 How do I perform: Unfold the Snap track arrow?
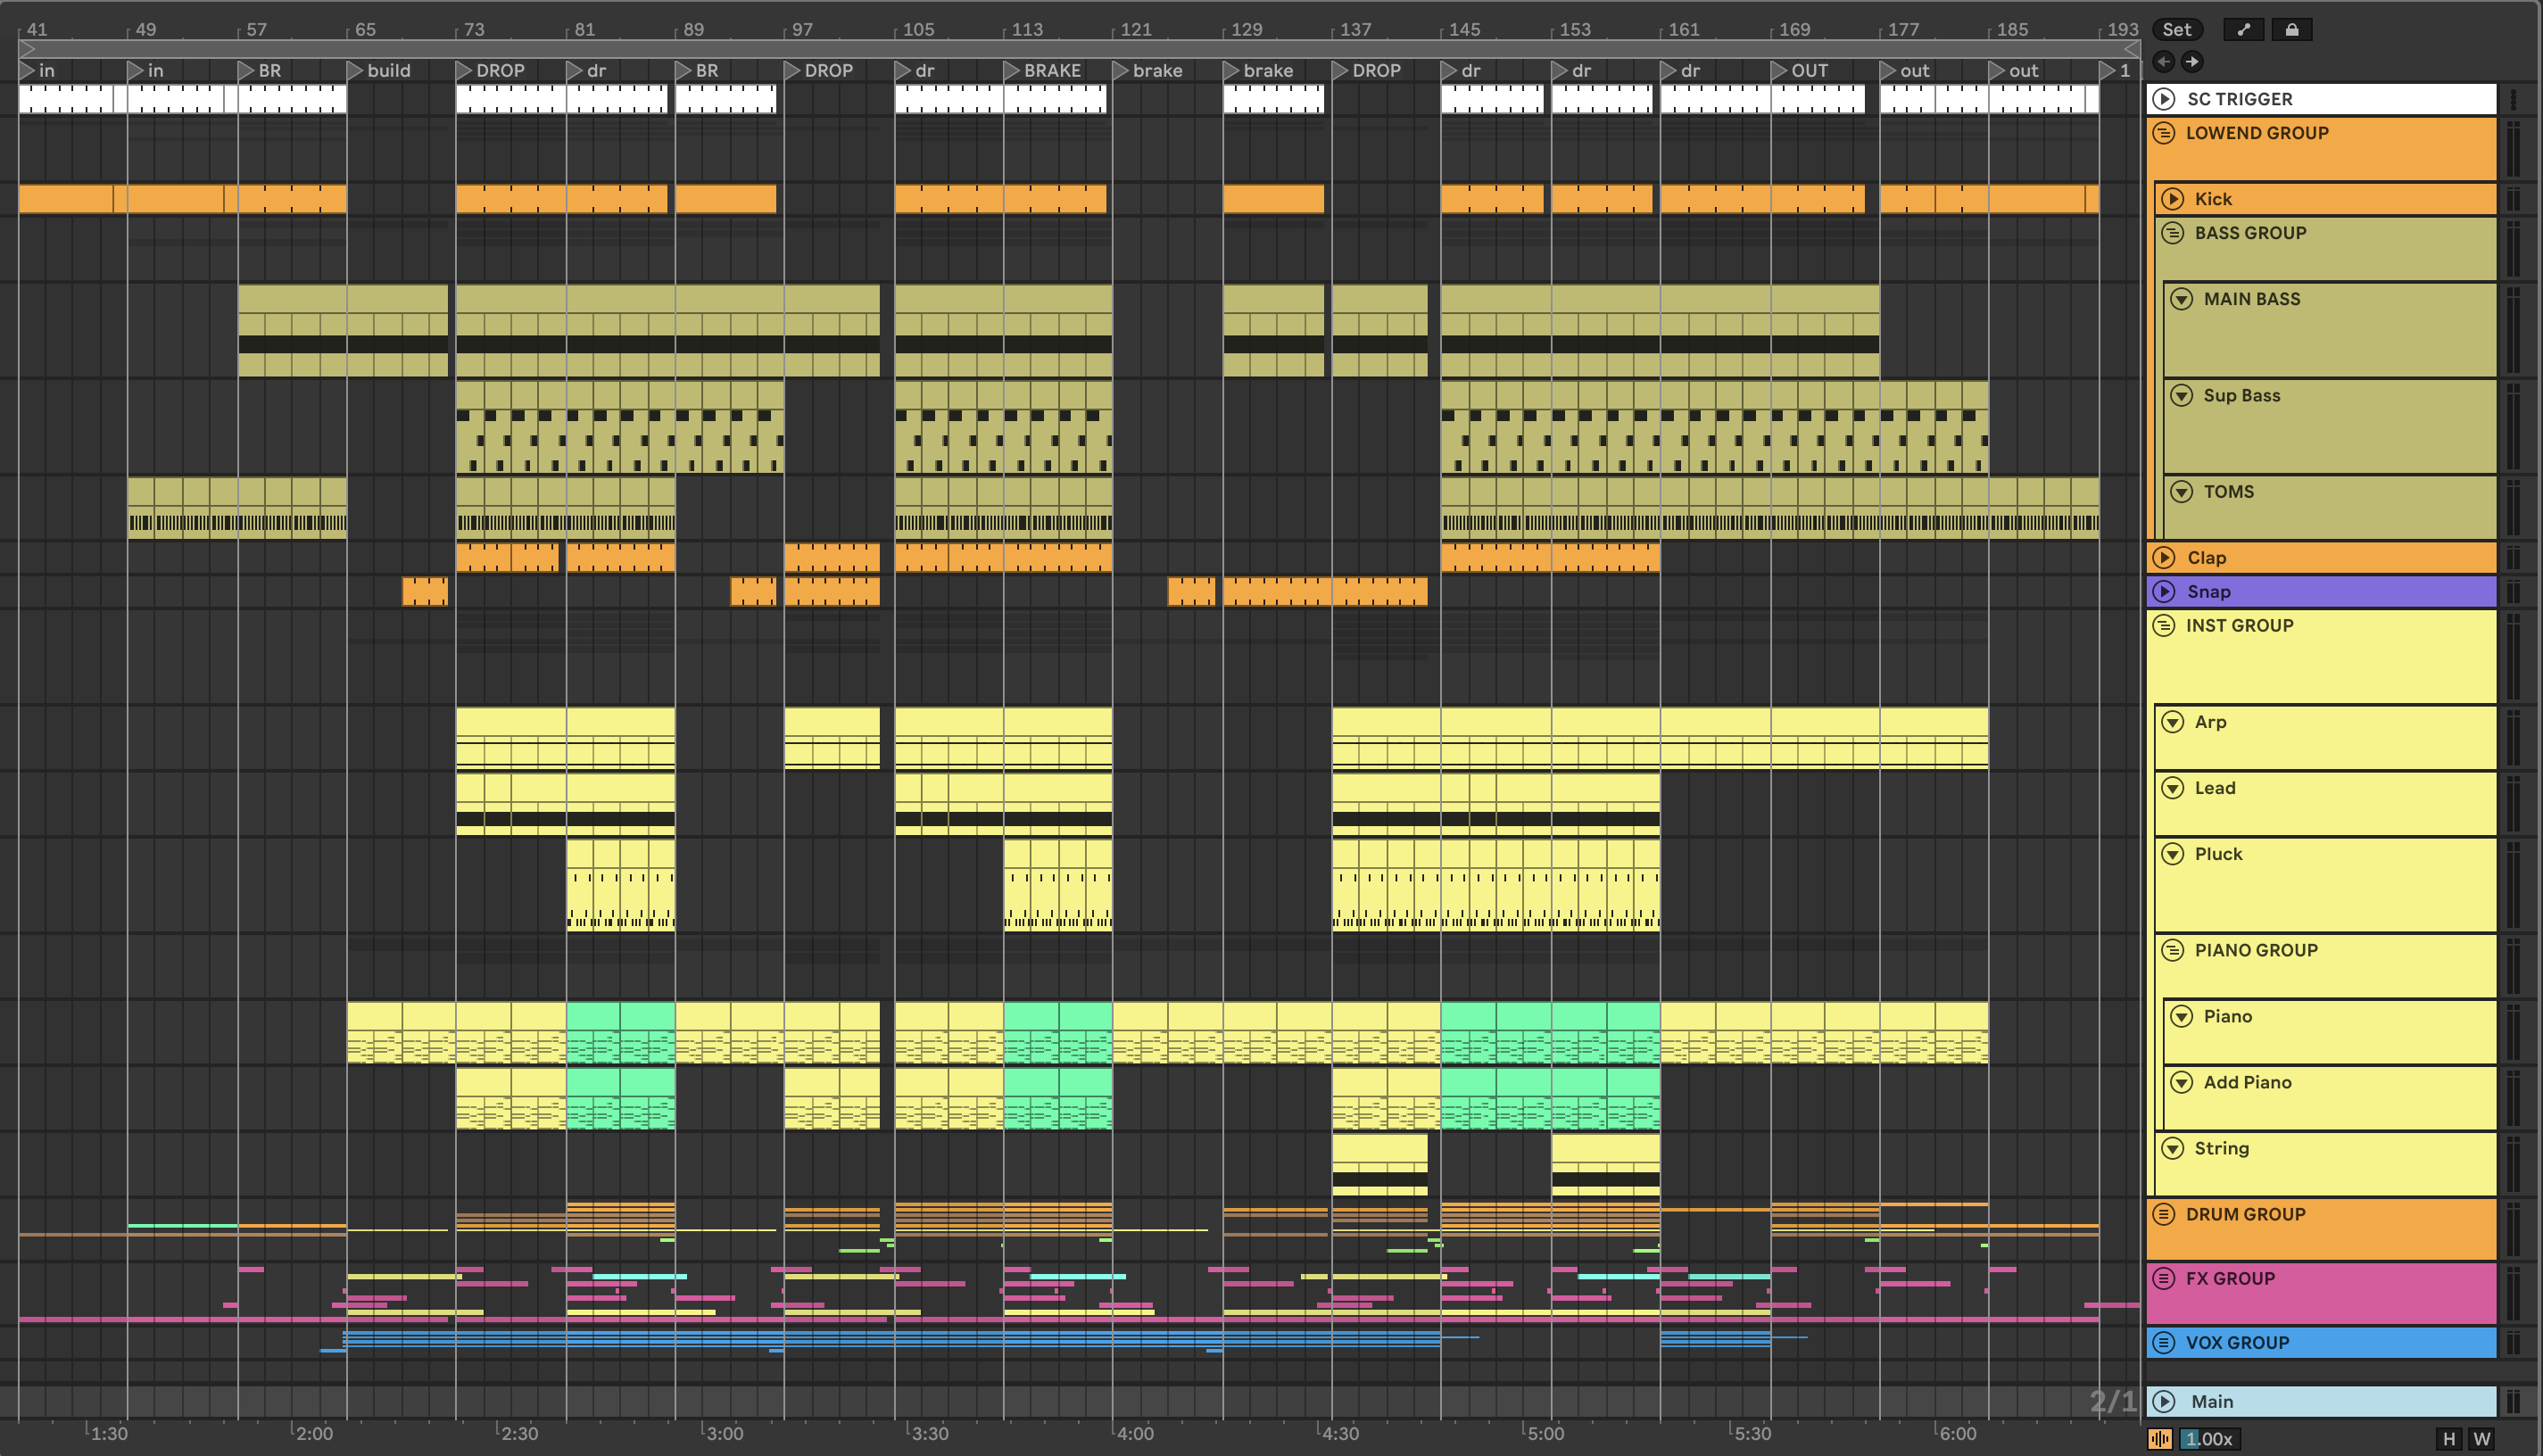(2164, 592)
